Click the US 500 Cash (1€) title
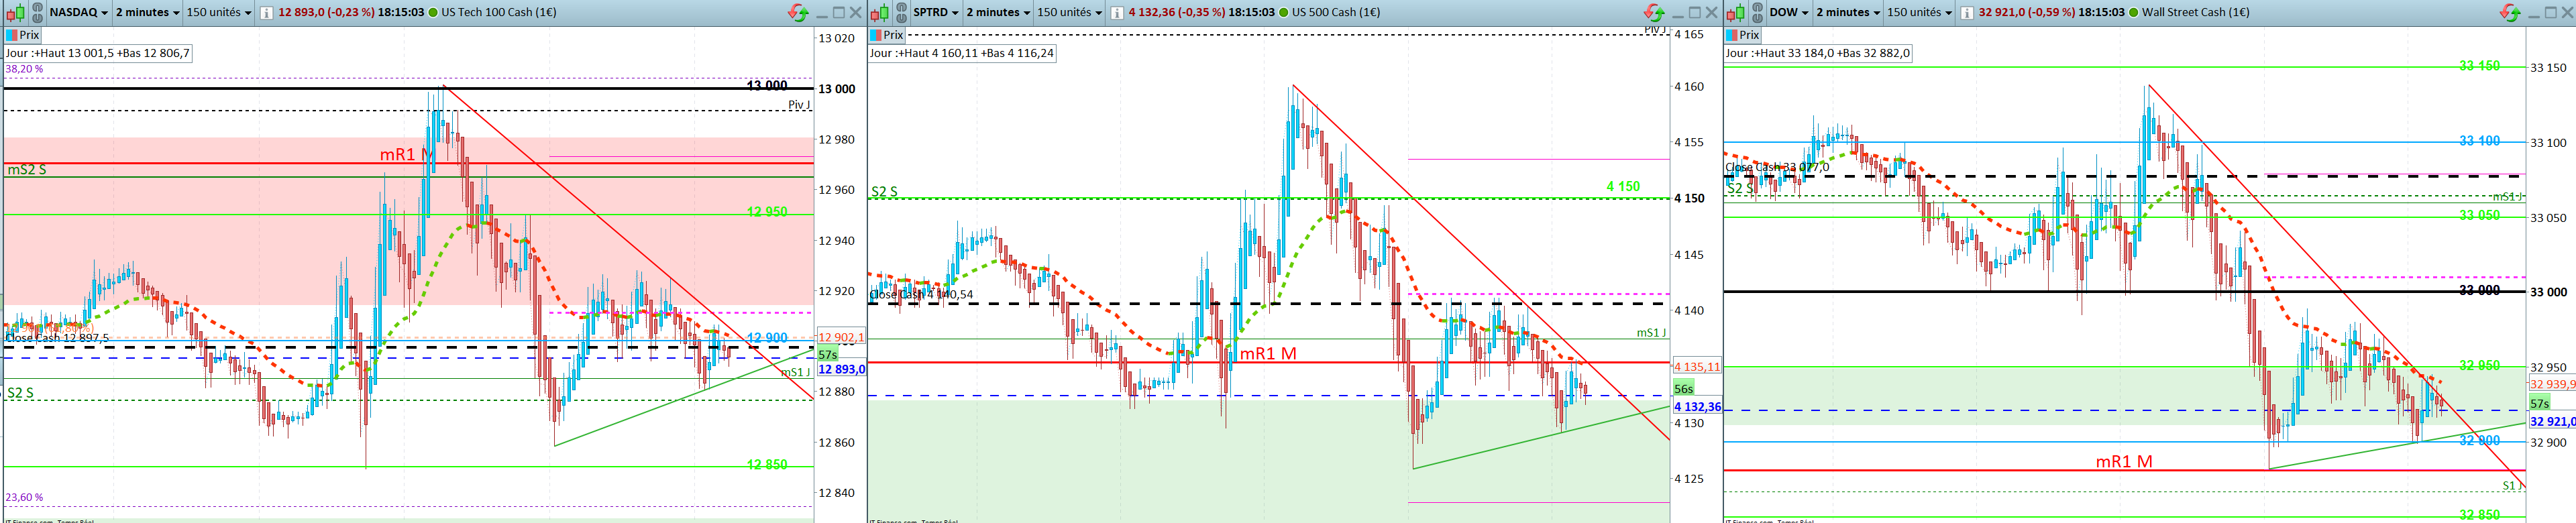The height and width of the screenshot is (523, 2576). (x=1336, y=13)
